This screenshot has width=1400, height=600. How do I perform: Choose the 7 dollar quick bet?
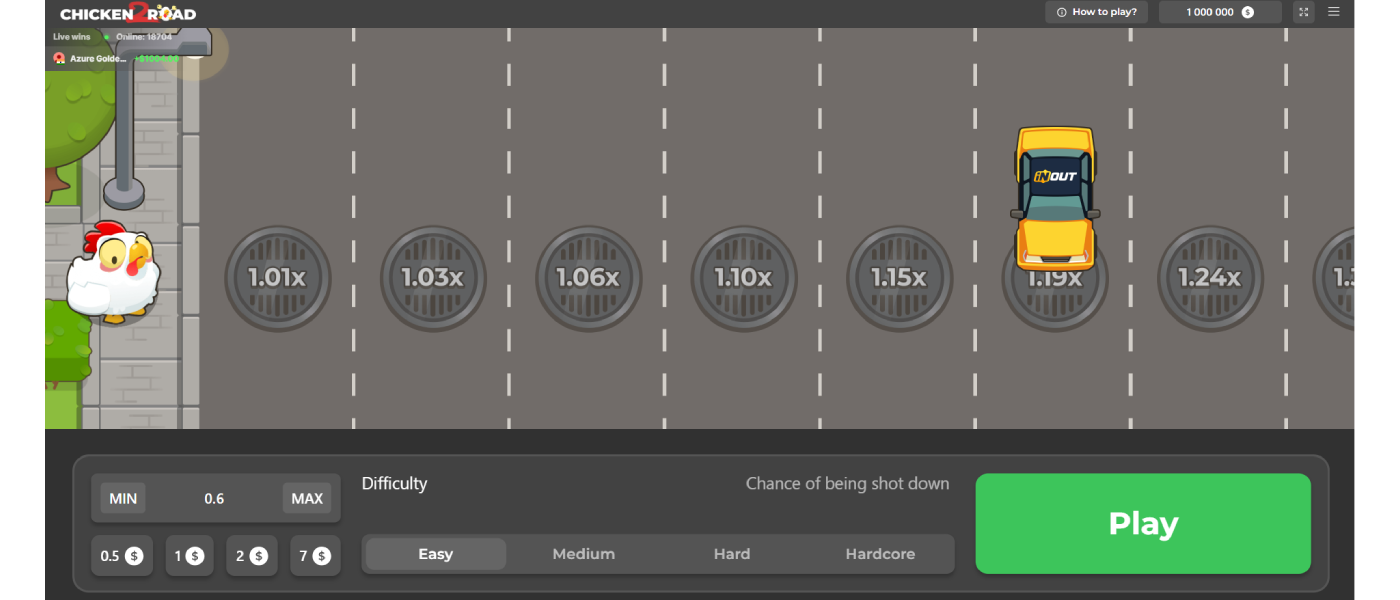point(315,556)
